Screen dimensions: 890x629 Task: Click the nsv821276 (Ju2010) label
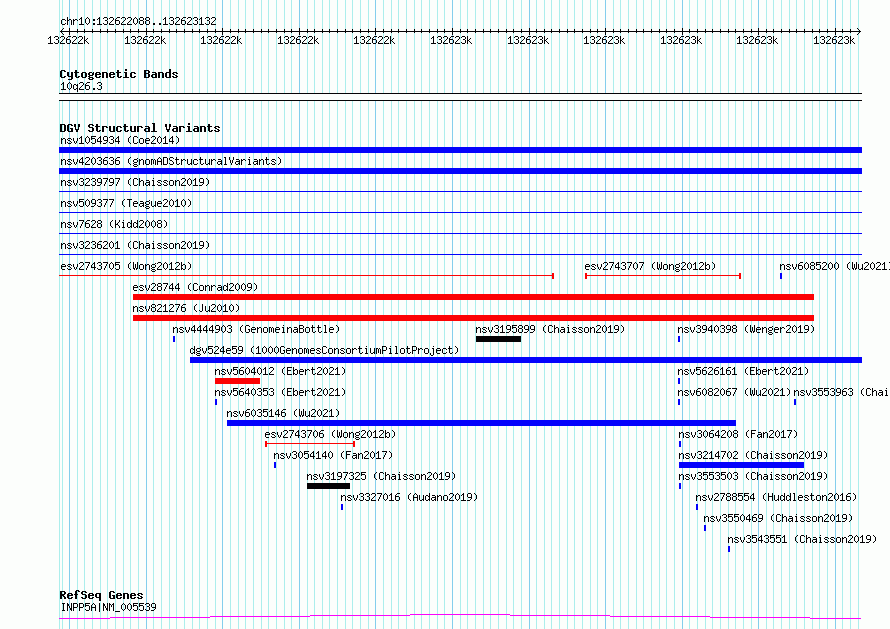pos(186,308)
